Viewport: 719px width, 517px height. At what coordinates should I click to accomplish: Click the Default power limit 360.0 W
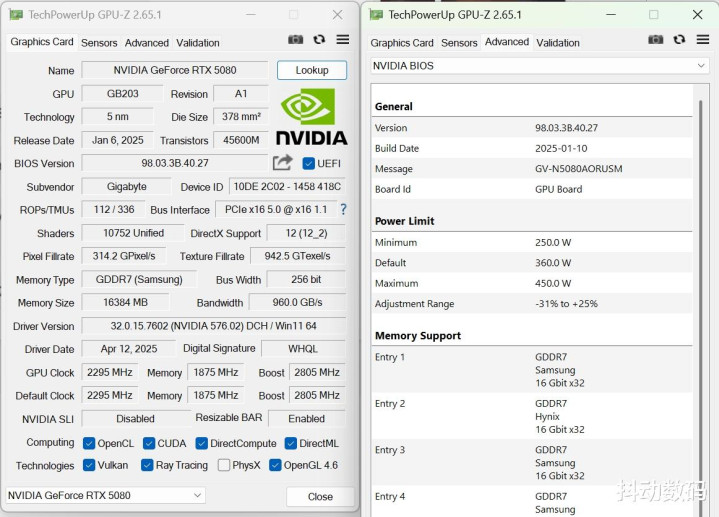tap(553, 263)
